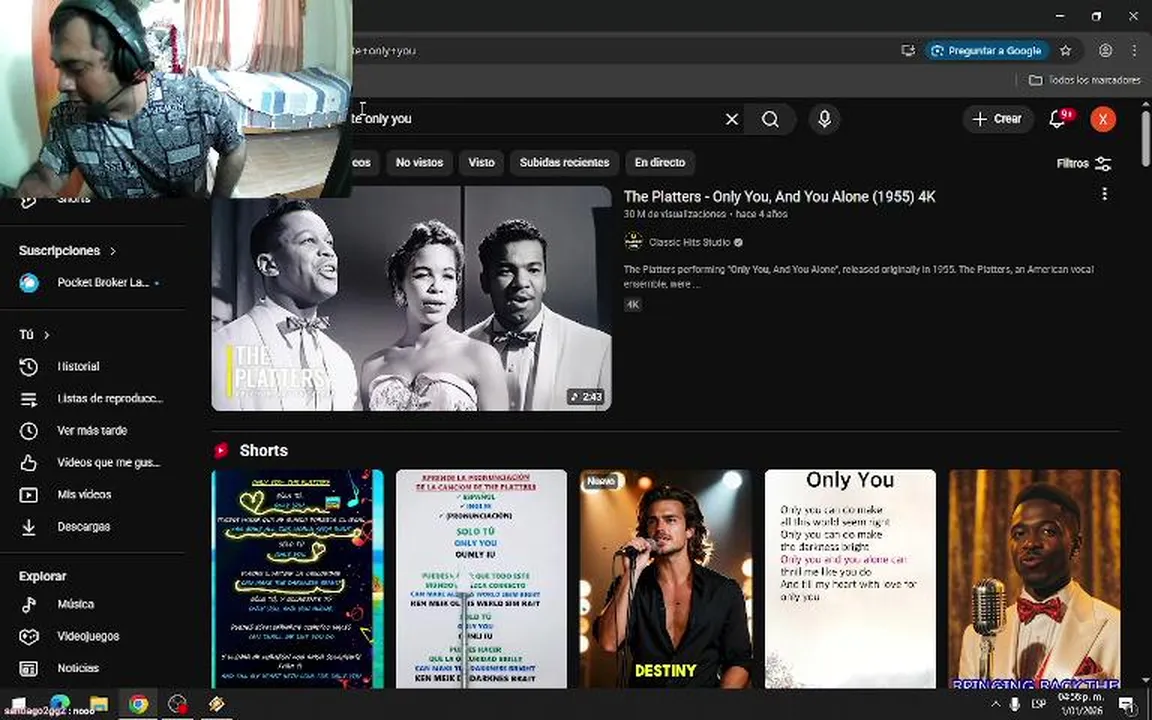The height and width of the screenshot is (720, 1152).
Task: Open the Historial sidebar label
Action: click(x=79, y=367)
